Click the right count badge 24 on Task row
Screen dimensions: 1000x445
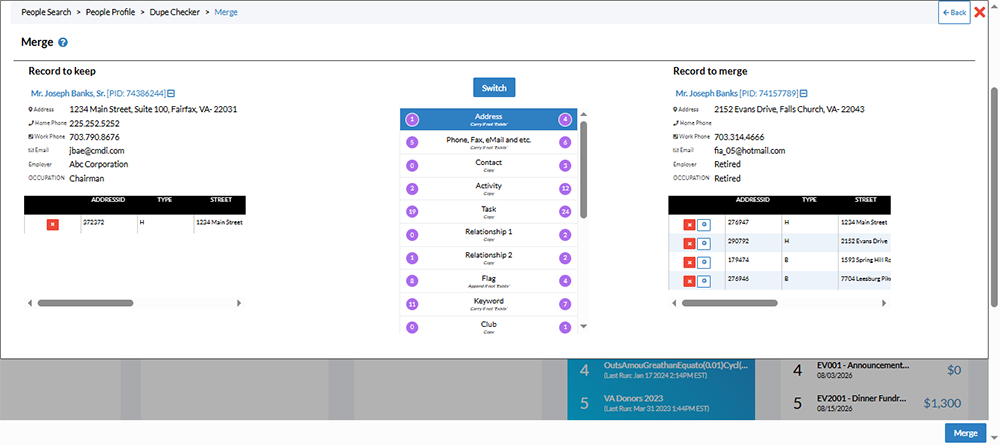[x=564, y=212]
